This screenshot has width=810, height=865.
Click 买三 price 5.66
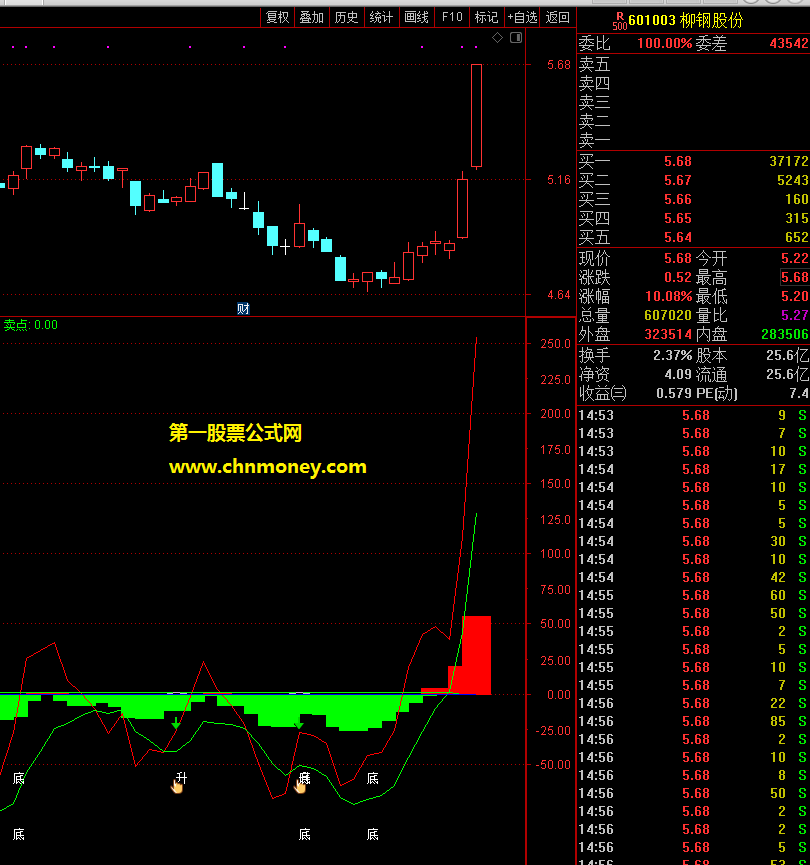coord(678,199)
